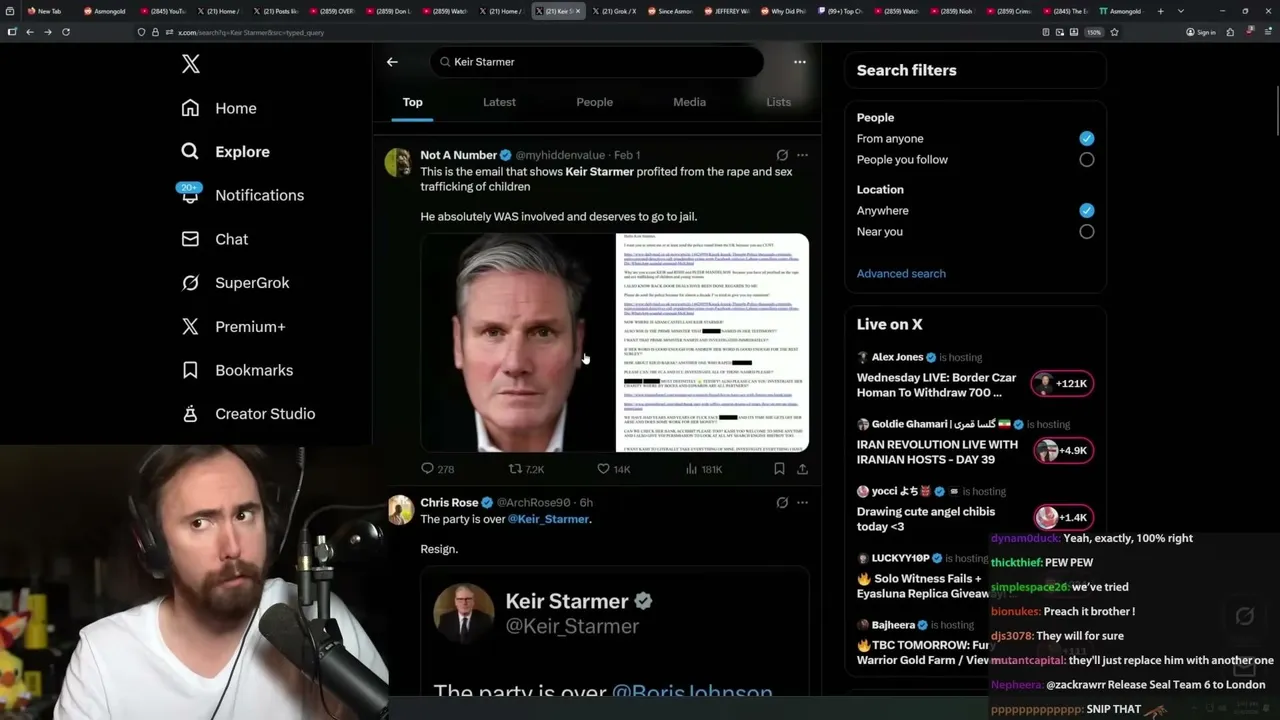Join Goldie Ghamari's live via +4.9K button

1063,451
